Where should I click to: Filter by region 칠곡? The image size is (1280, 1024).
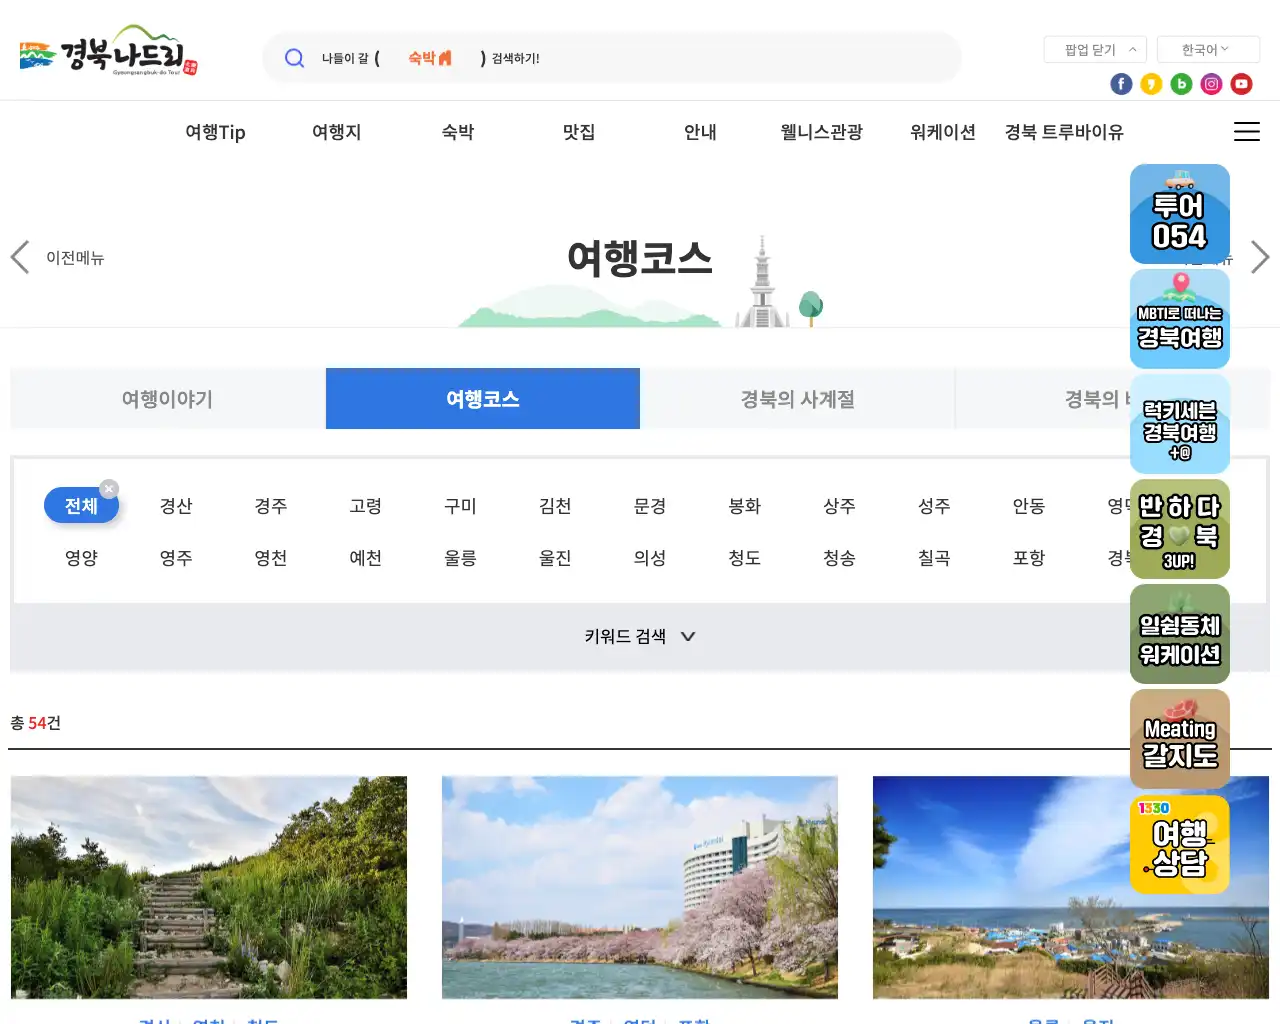(934, 558)
